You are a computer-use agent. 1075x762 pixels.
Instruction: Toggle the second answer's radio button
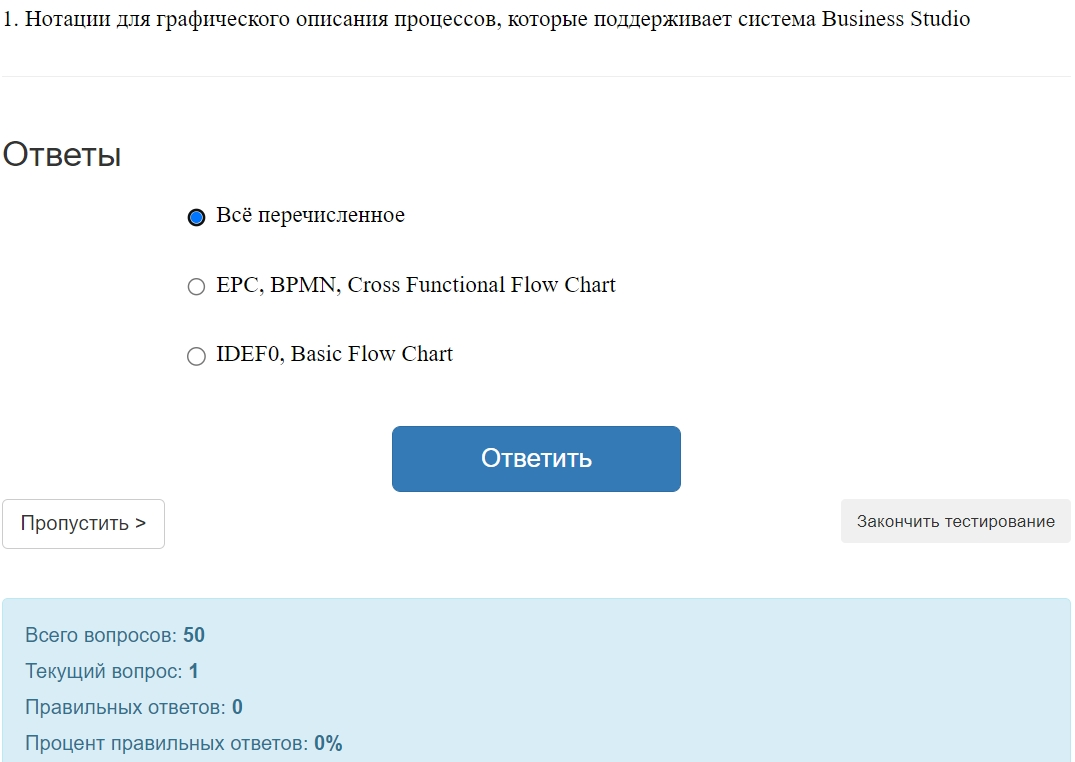tap(196, 286)
